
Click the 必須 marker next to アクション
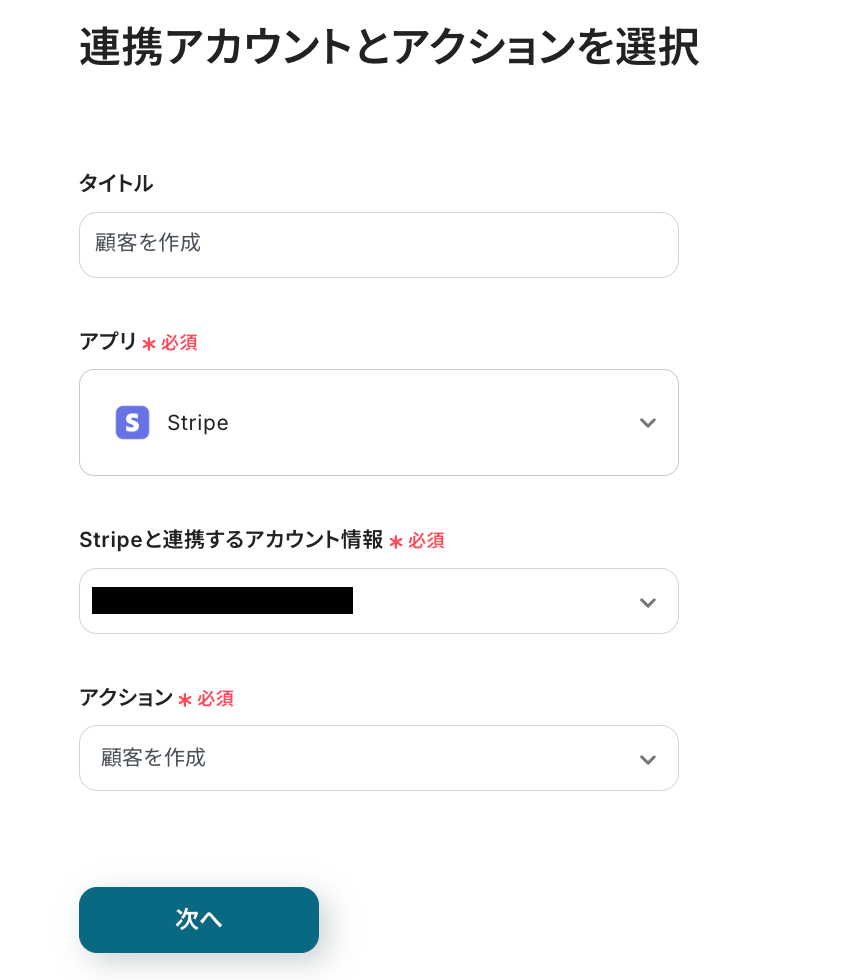pos(215,699)
